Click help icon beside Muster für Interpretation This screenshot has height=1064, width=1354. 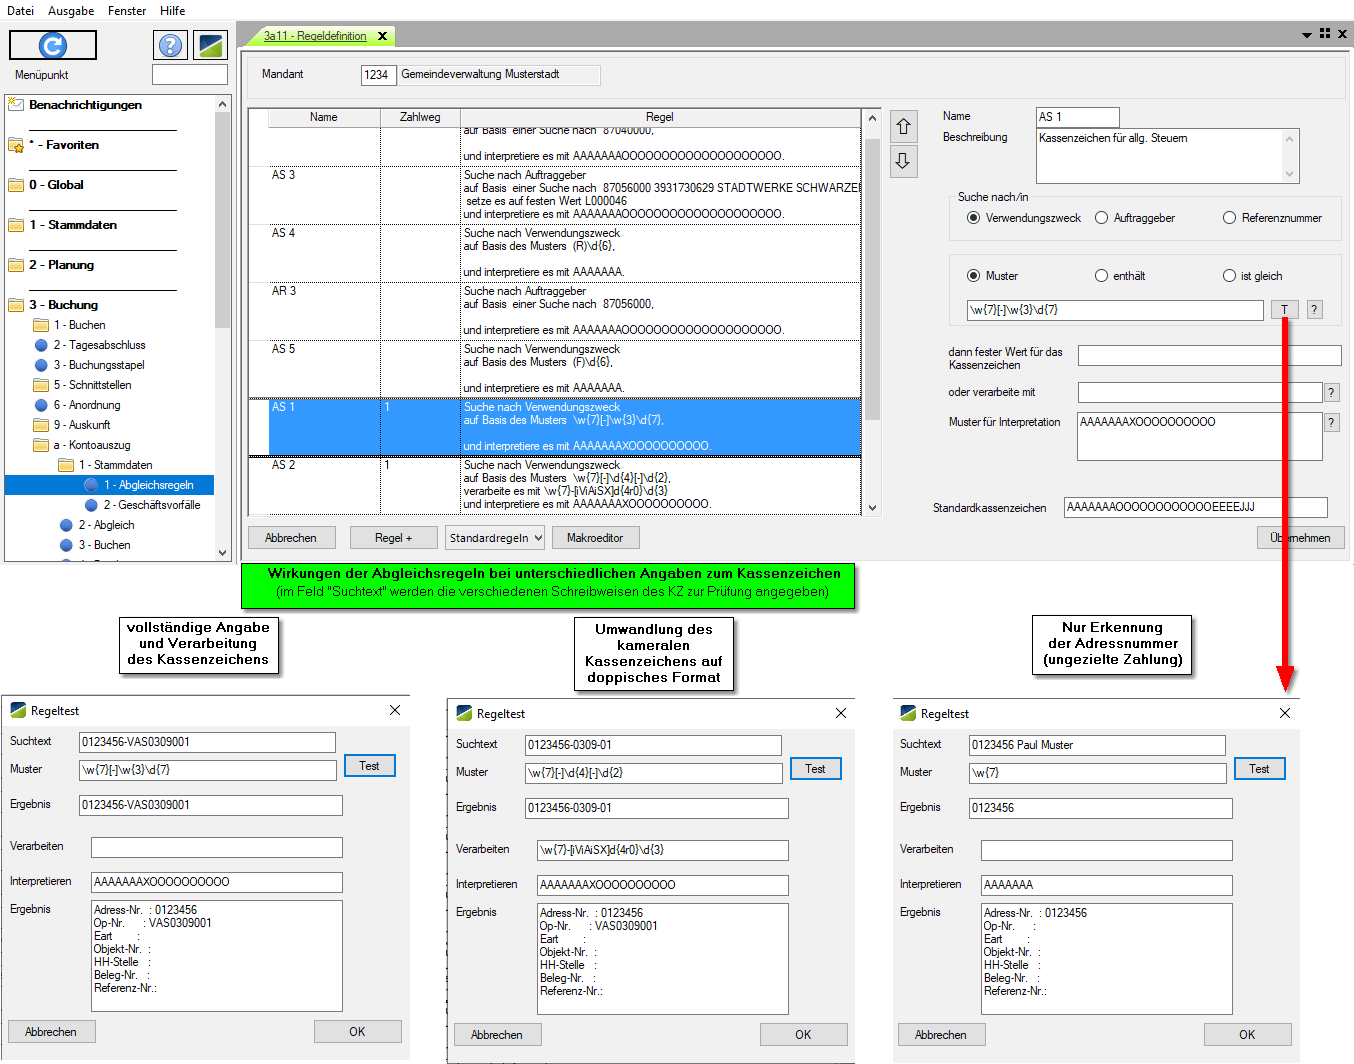tap(1331, 423)
